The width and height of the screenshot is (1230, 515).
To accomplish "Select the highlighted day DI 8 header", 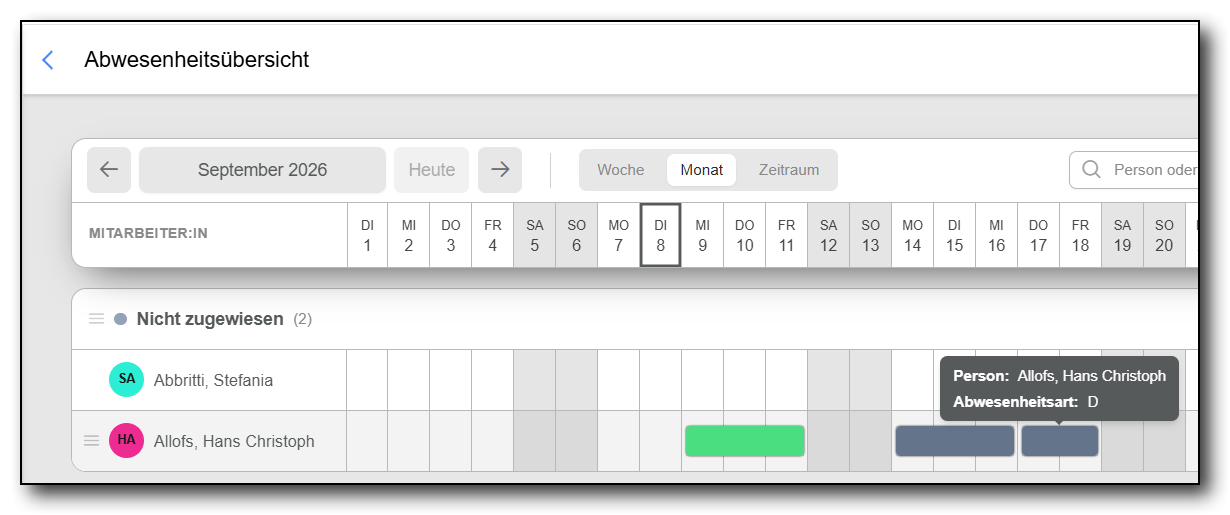I will tap(661, 235).
